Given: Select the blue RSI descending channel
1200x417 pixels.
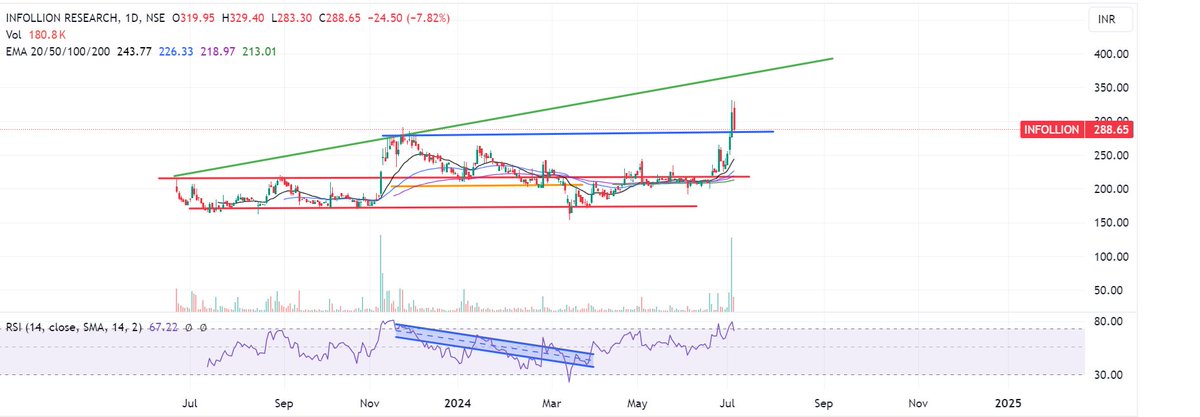Looking at the screenshot, I should click(495, 346).
